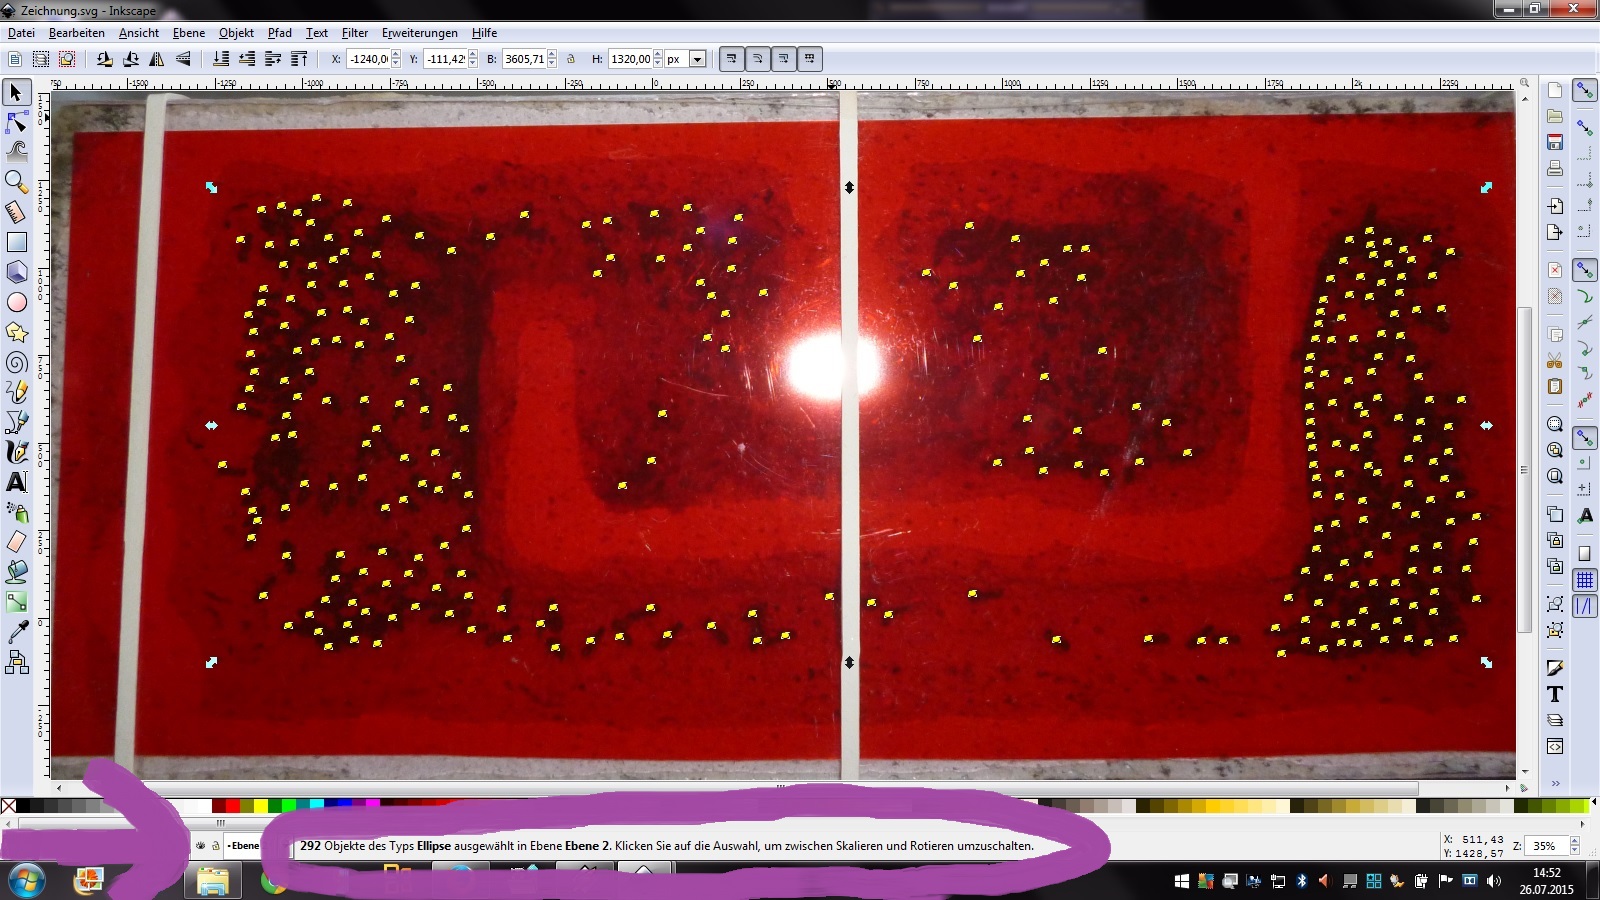
Task: Select the Node edit tool
Action: click(x=16, y=123)
